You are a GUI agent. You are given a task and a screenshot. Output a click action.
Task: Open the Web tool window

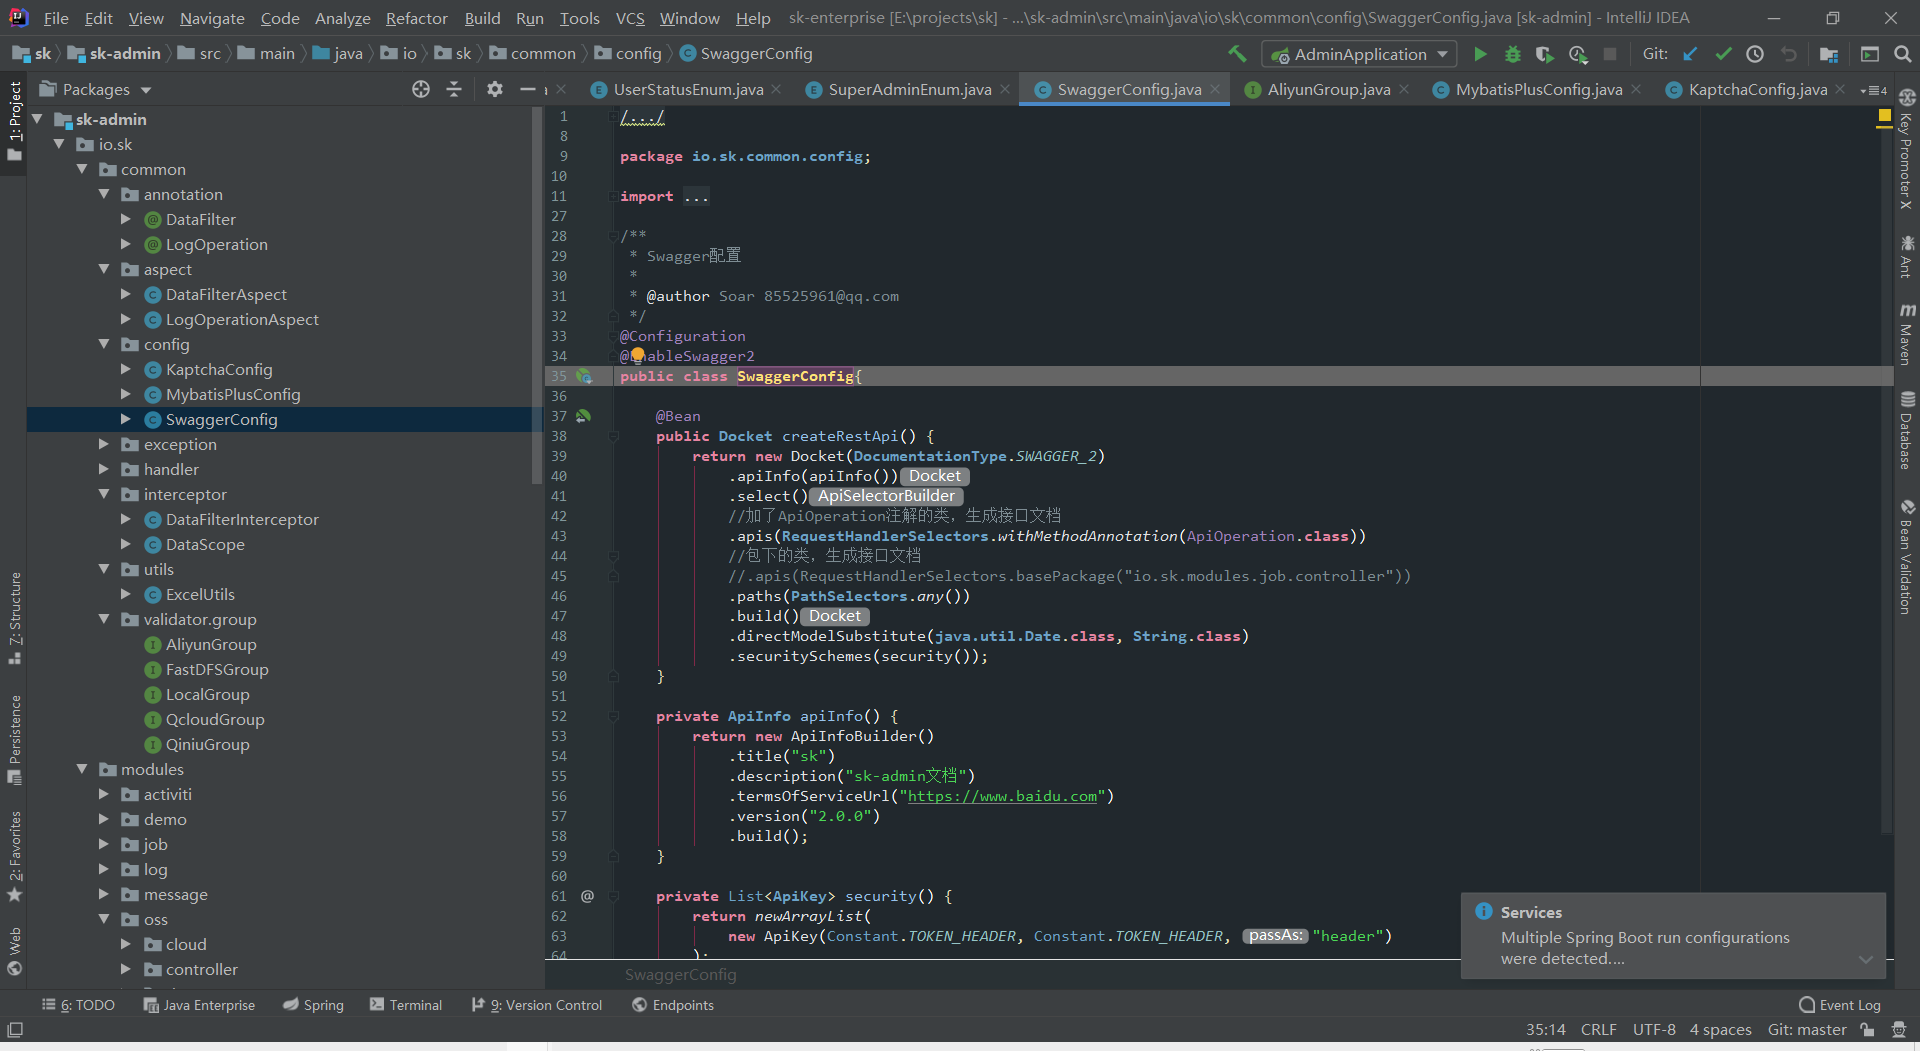click(x=14, y=951)
